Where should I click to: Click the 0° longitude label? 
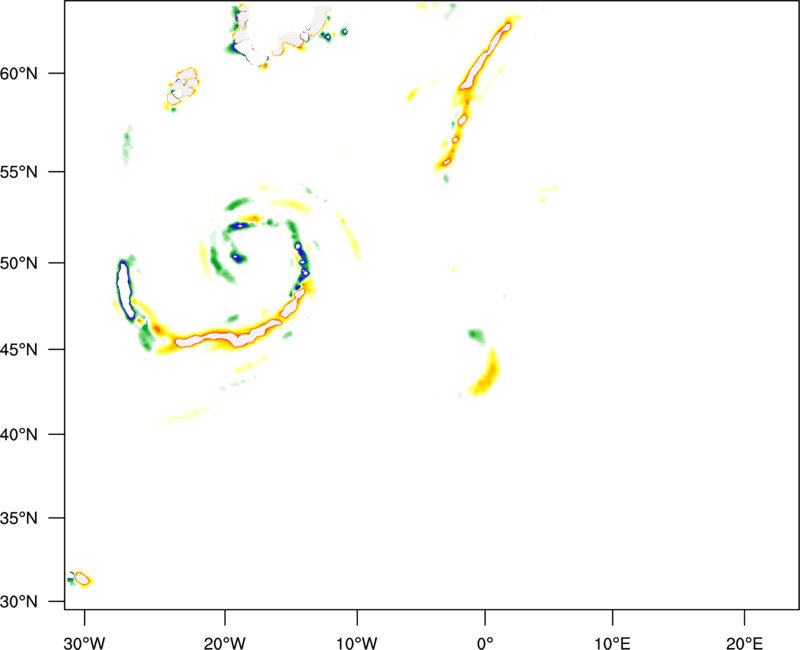tap(485, 643)
